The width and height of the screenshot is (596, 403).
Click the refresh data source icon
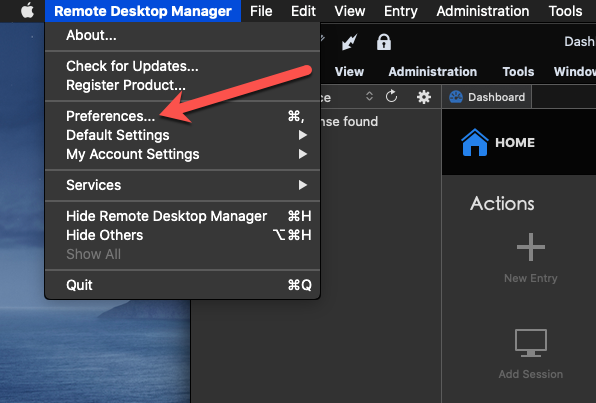pos(391,97)
